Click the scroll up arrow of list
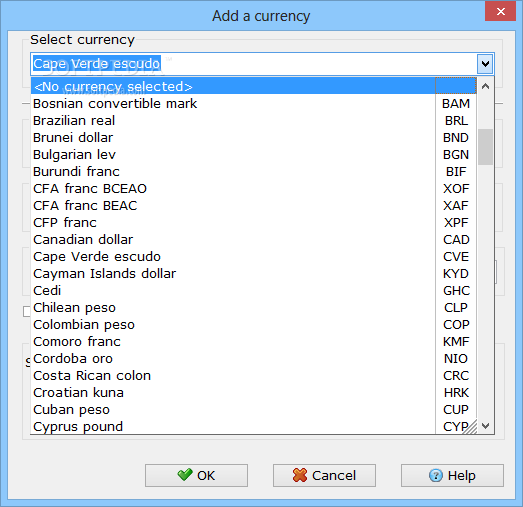This screenshot has height=507, width=523. coord(485,86)
